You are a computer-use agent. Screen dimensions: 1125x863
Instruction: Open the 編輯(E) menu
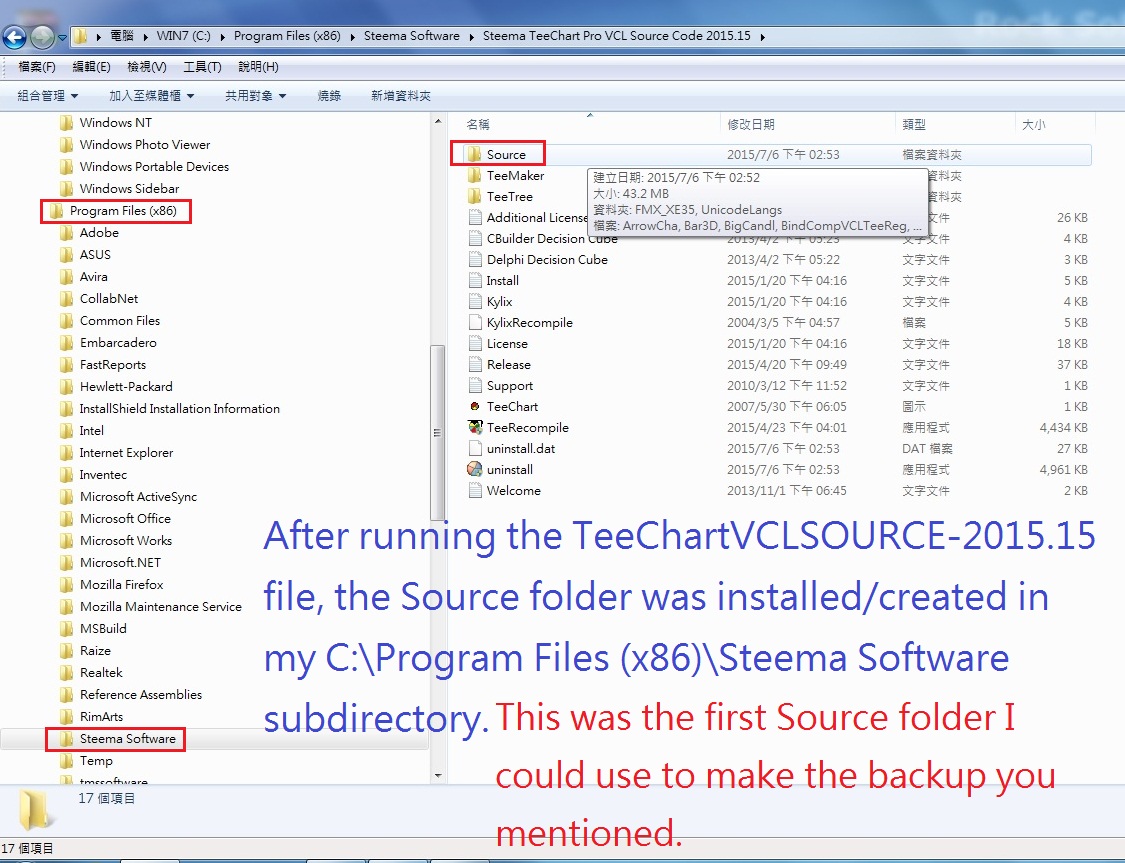(x=91, y=67)
